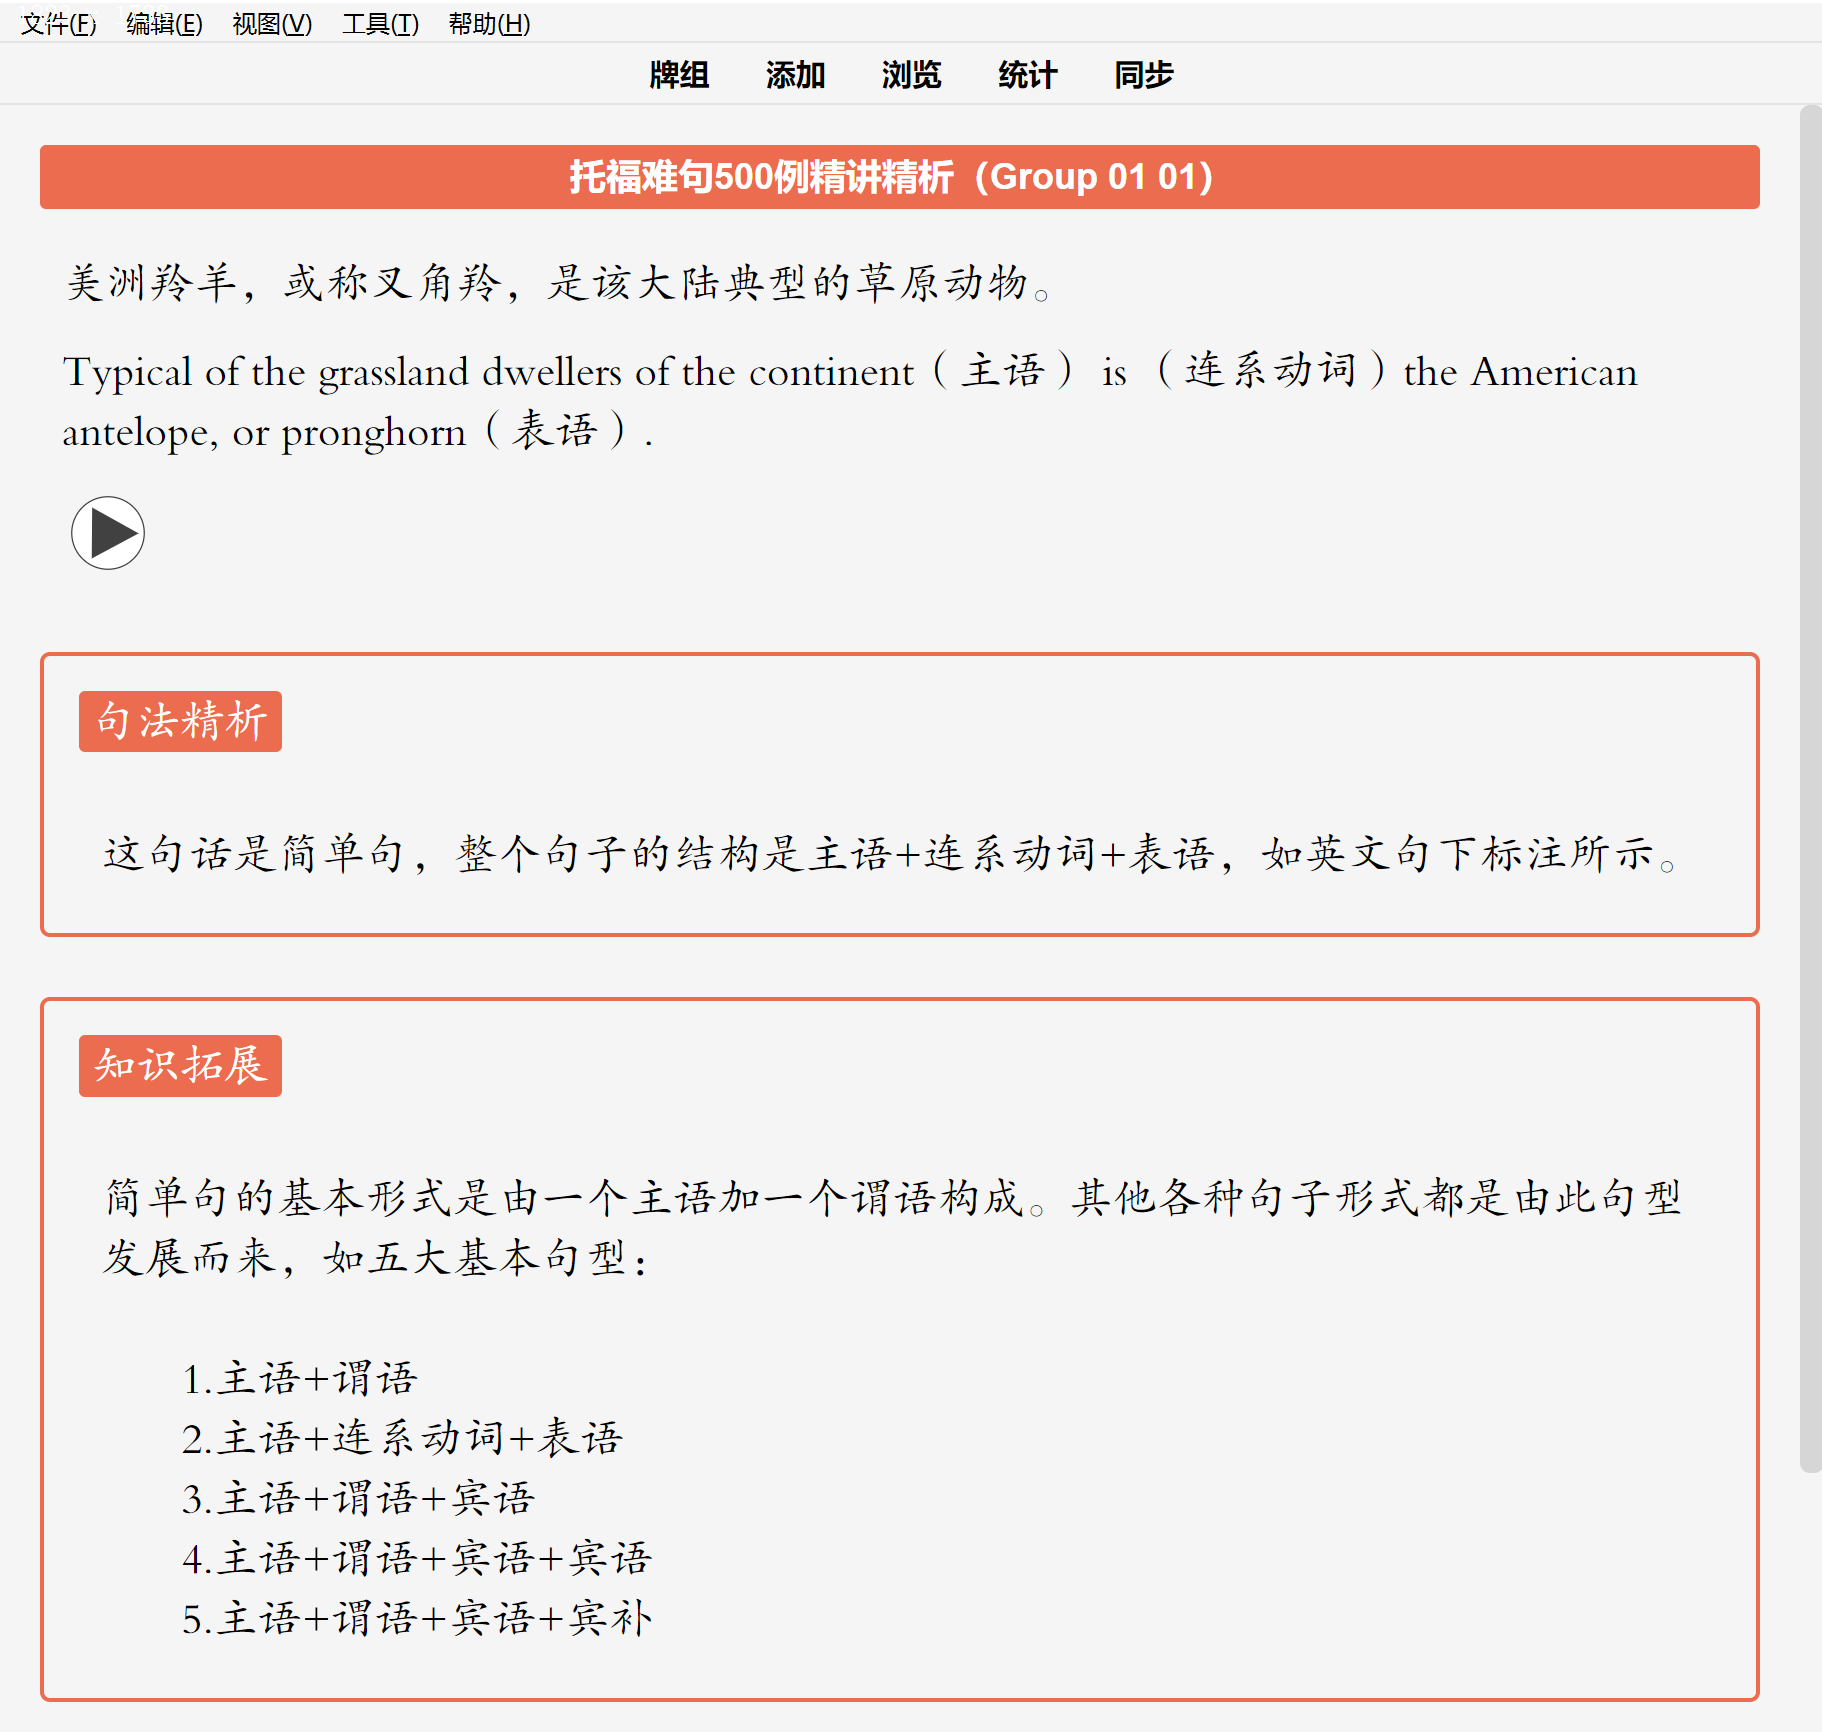Click the vertical scrollbar thumb

coord(1810,788)
